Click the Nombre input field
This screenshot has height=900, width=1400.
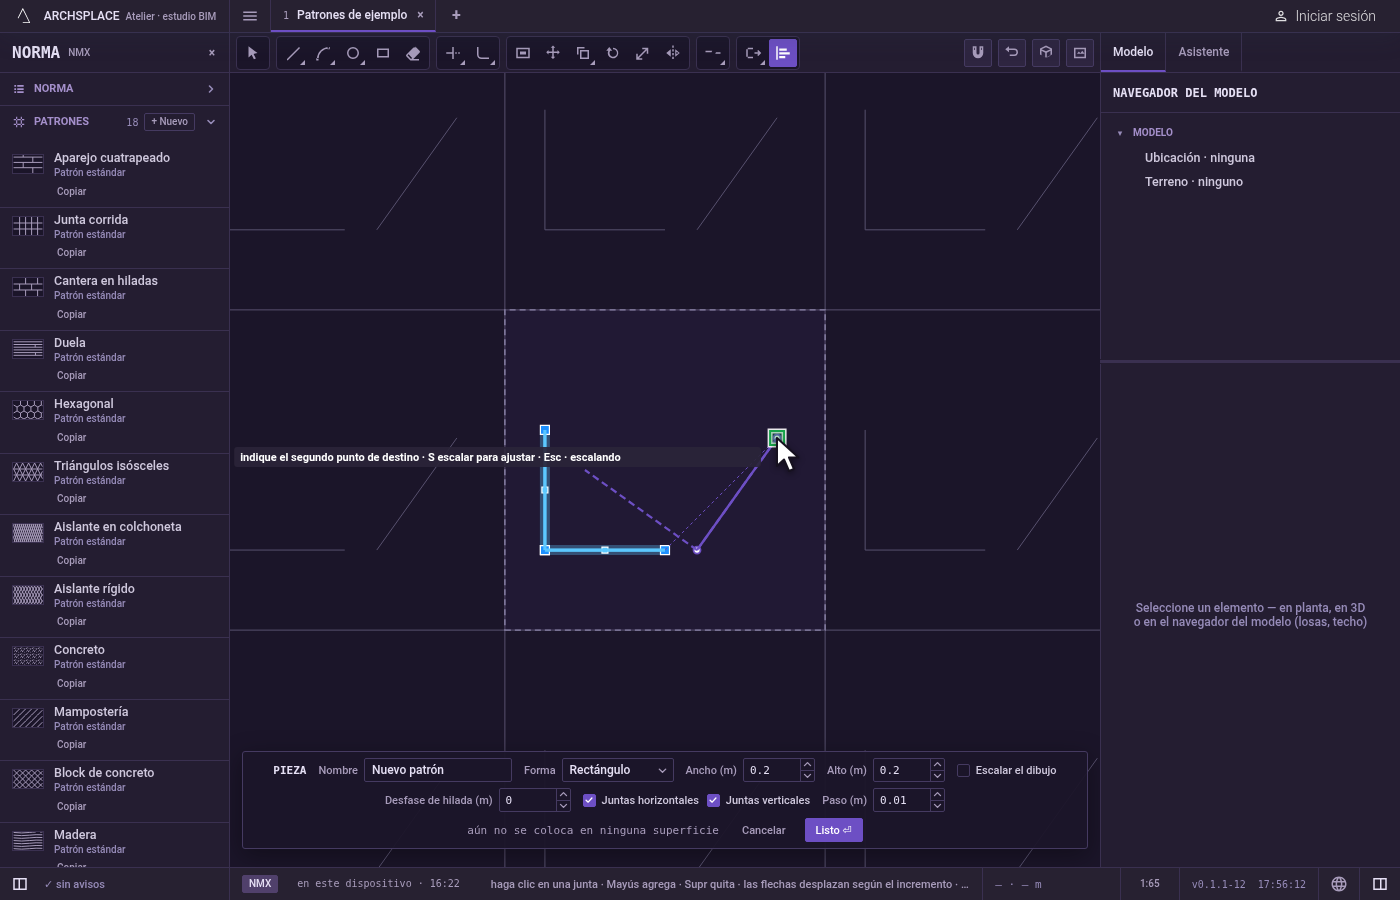coord(438,770)
